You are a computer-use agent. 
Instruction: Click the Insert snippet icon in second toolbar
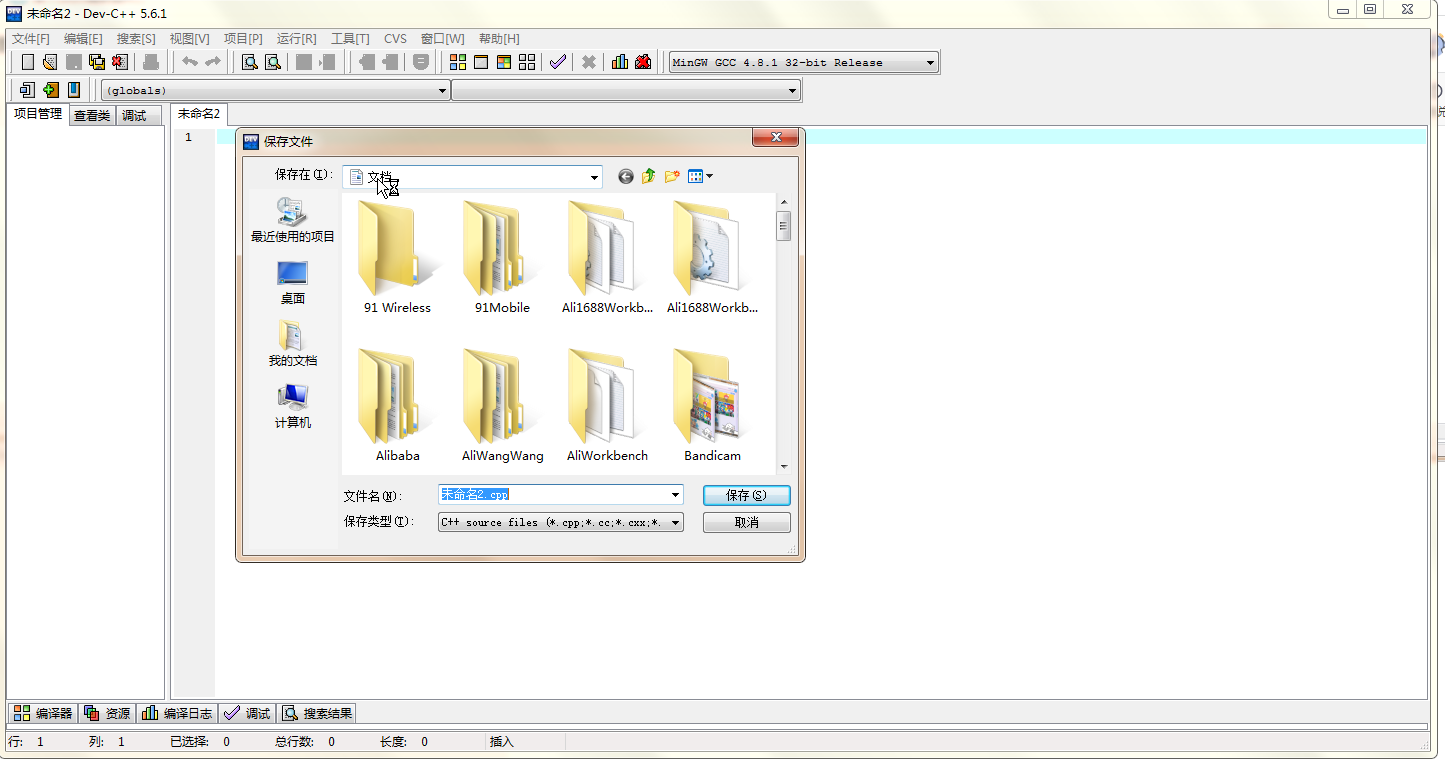pos(28,90)
